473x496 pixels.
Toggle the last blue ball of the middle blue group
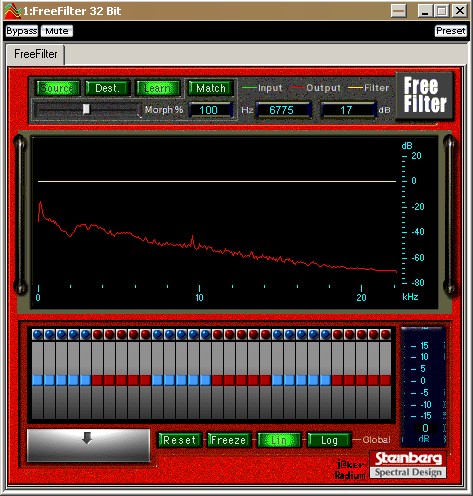(x=205, y=334)
